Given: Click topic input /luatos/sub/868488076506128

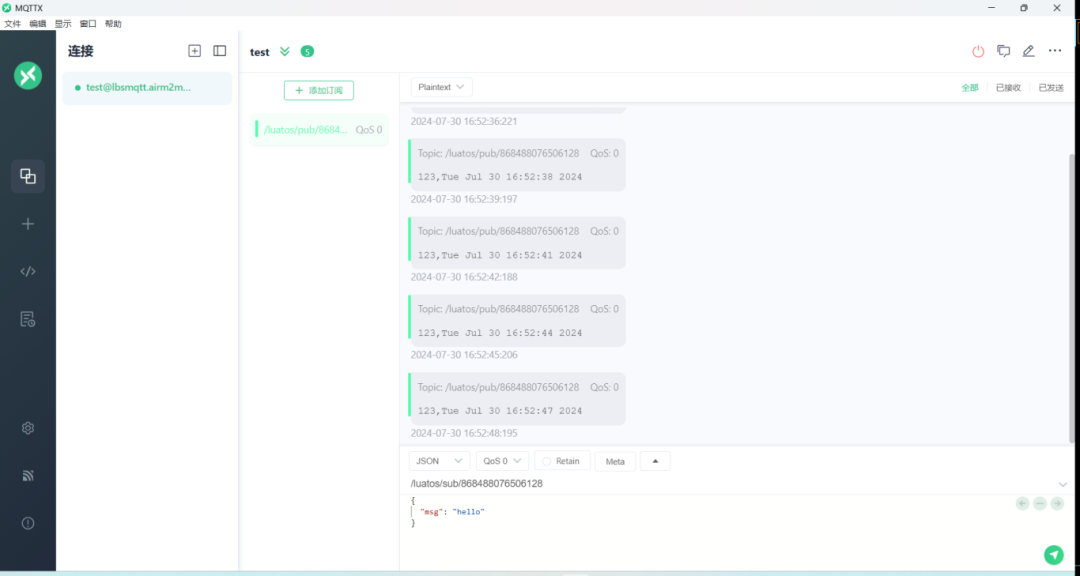Looking at the screenshot, I should 730,484.
